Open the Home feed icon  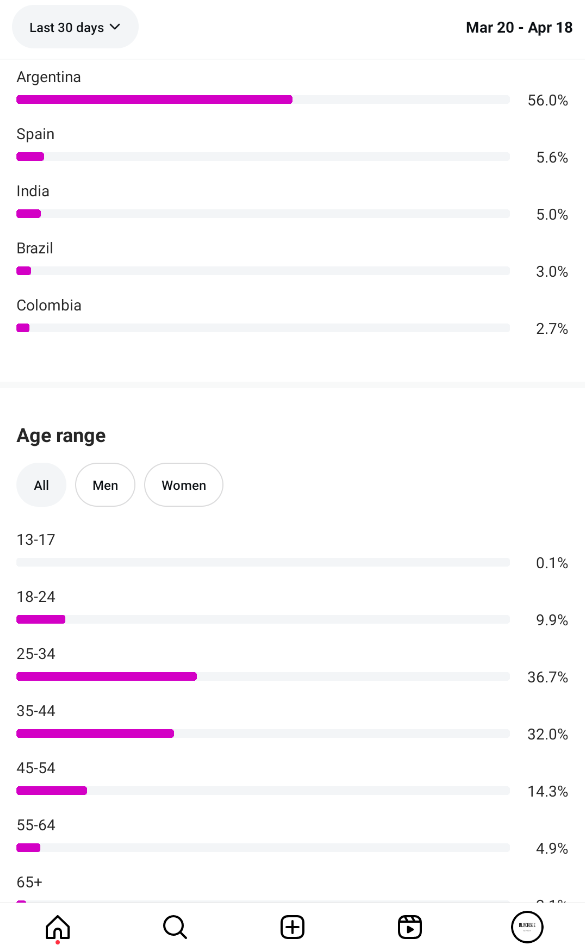[58, 927]
